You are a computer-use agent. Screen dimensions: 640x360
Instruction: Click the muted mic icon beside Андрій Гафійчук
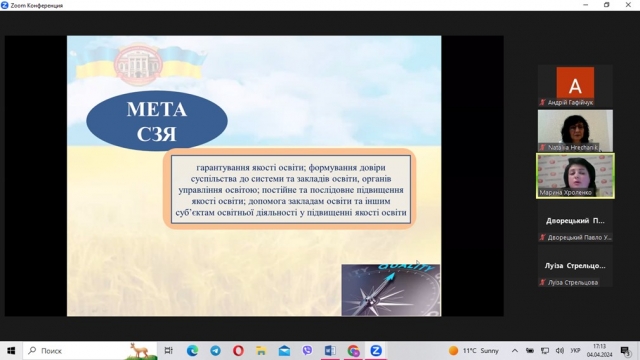point(542,102)
